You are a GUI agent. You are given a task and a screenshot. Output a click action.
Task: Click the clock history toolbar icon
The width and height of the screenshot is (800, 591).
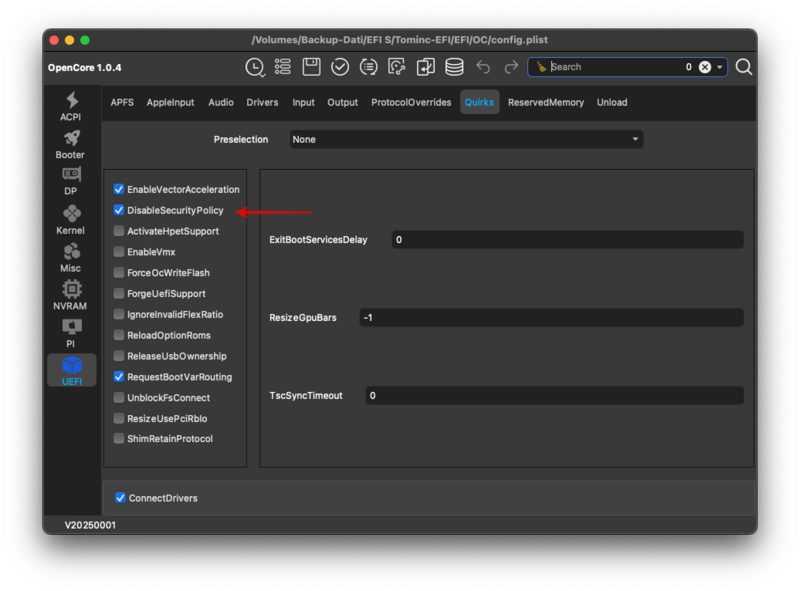pos(255,67)
